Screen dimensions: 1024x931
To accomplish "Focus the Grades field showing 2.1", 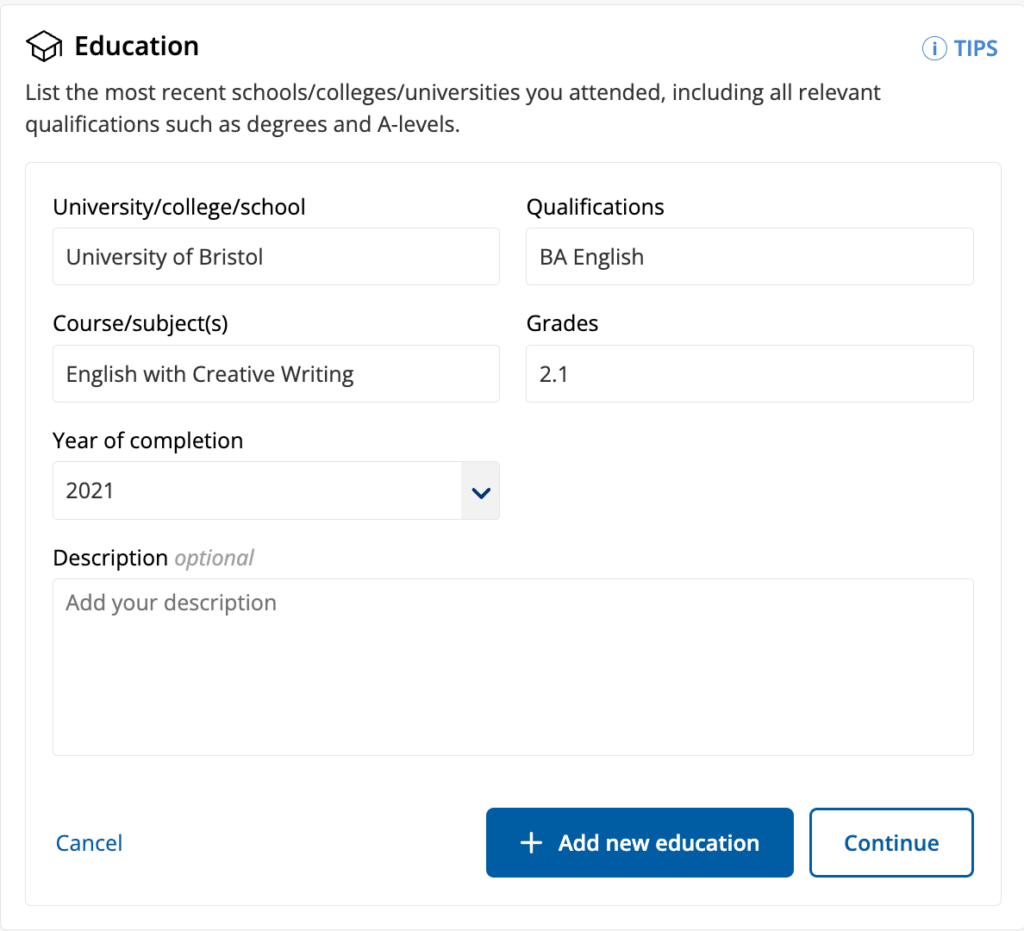I will (749, 373).
